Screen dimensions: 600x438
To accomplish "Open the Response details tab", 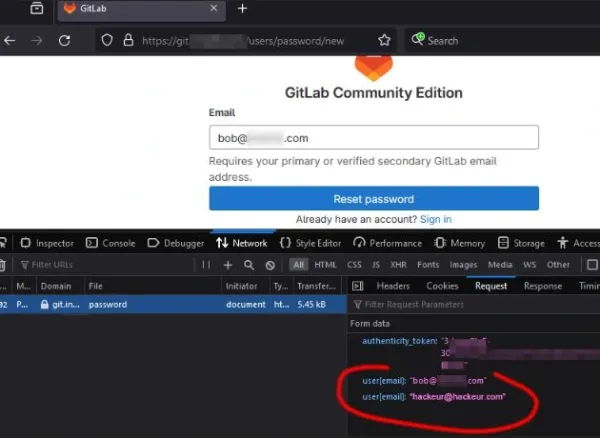I will [543, 286].
